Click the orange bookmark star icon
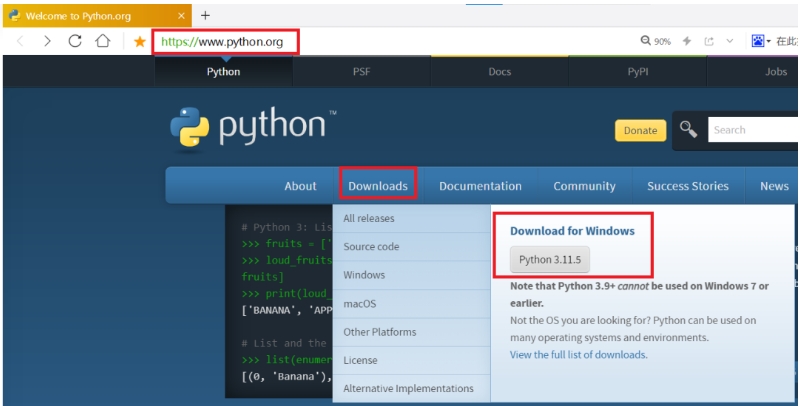This screenshot has width=800, height=406. tap(139, 42)
